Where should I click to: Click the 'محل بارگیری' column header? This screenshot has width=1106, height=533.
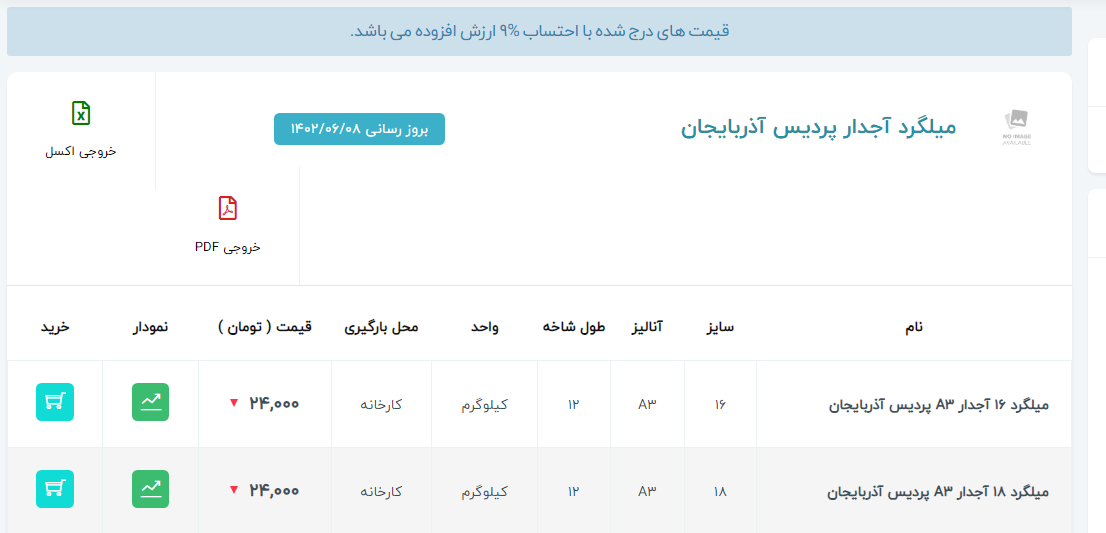[x=381, y=327]
